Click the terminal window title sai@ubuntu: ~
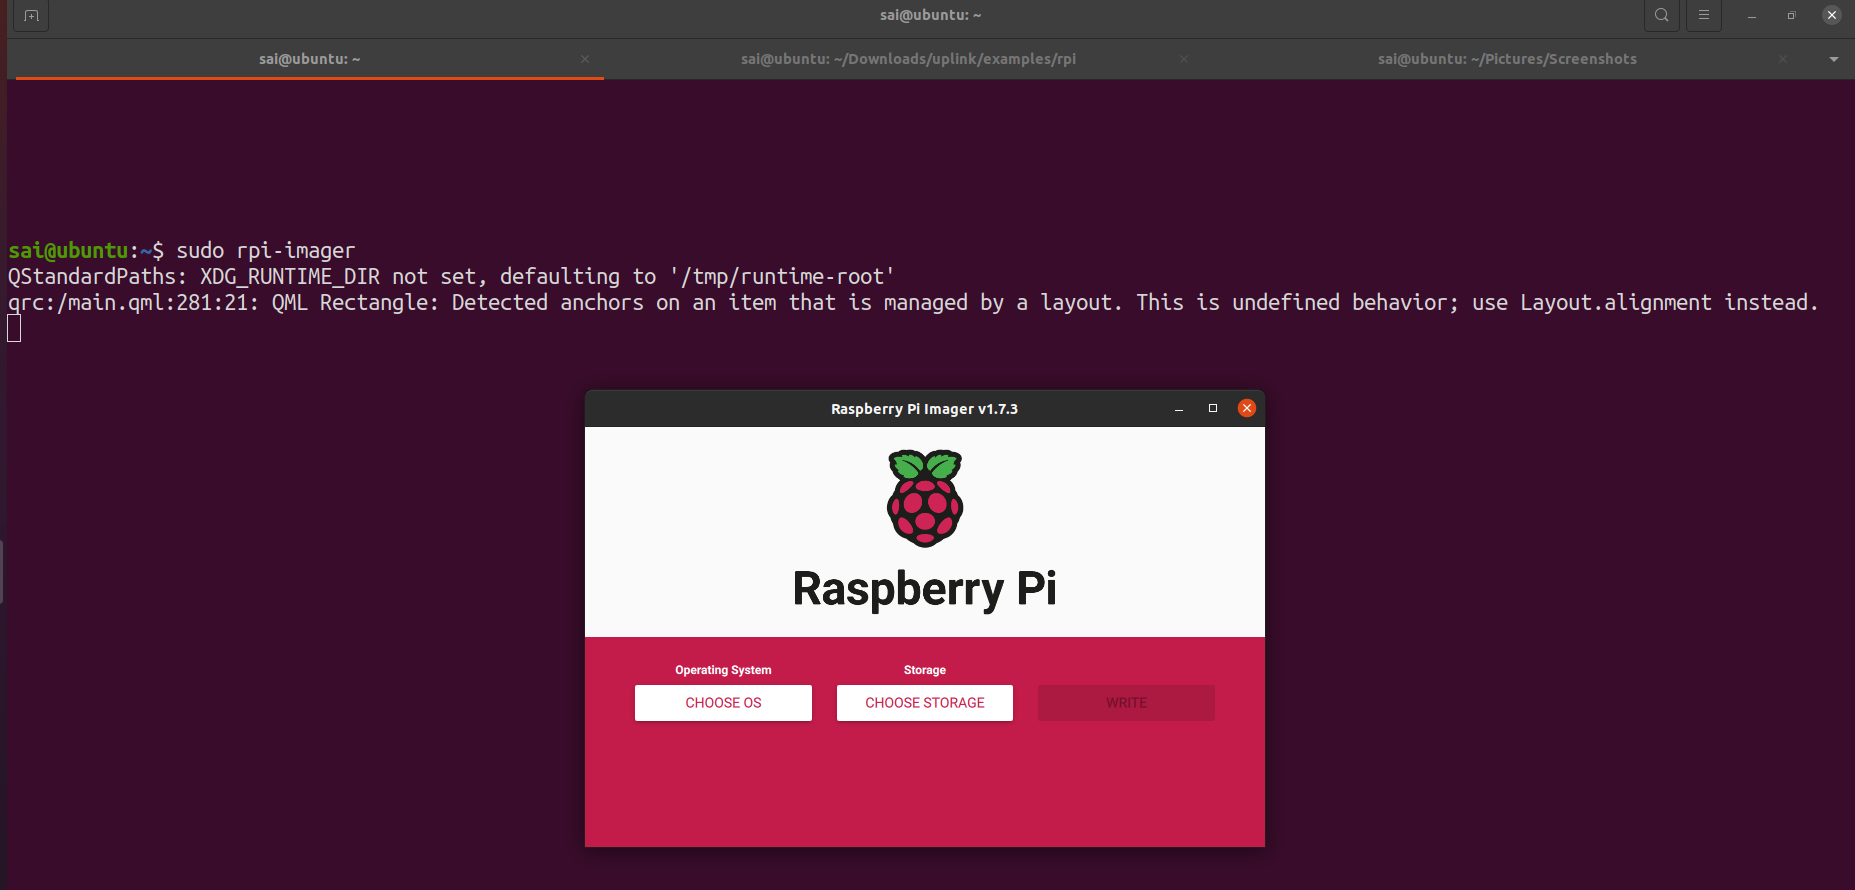This screenshot has width=1855, height=890. pos(930,15)
